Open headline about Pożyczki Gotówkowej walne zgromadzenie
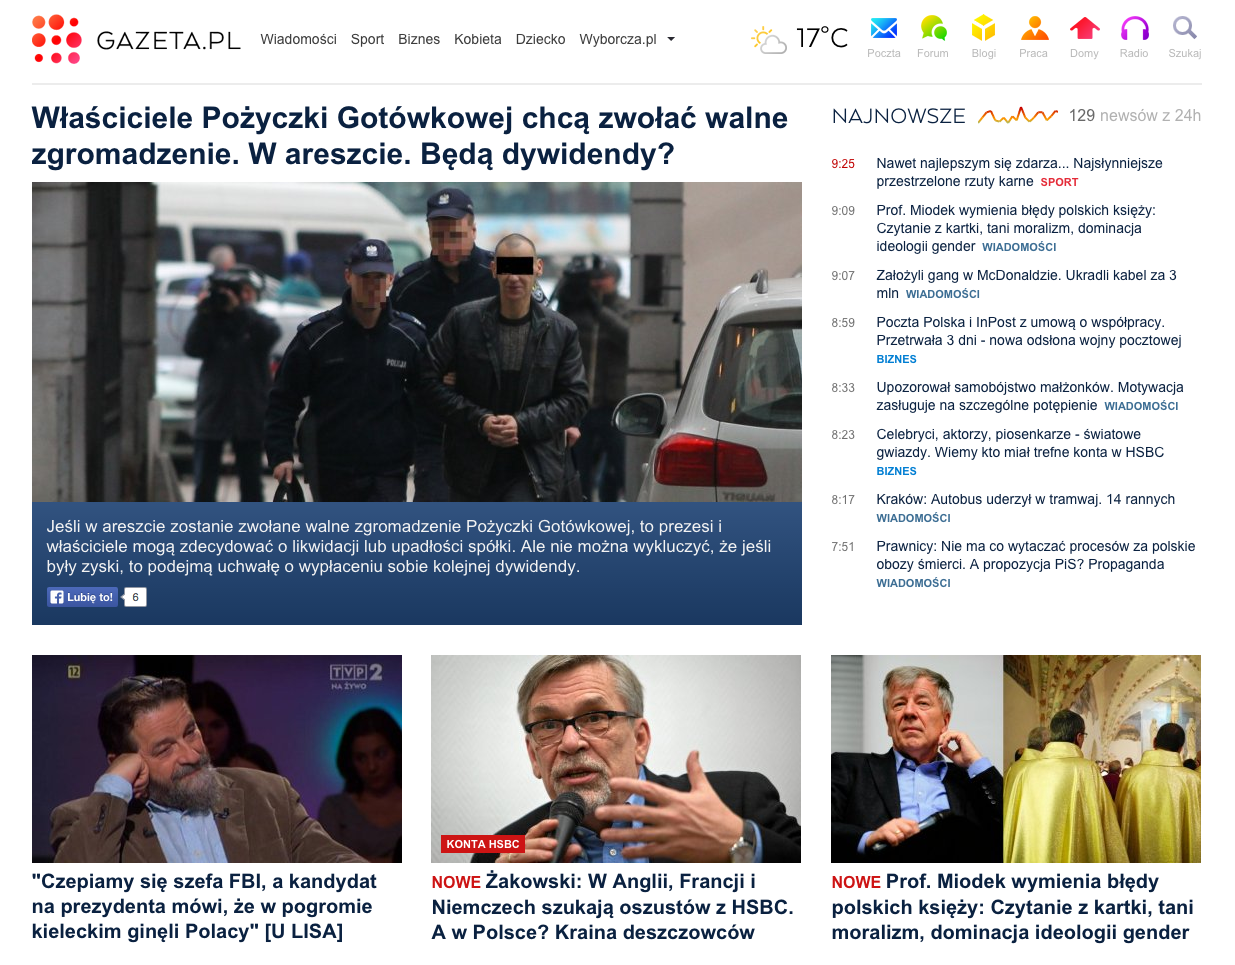The image size is (1235, 965). [x=410, y=136]
